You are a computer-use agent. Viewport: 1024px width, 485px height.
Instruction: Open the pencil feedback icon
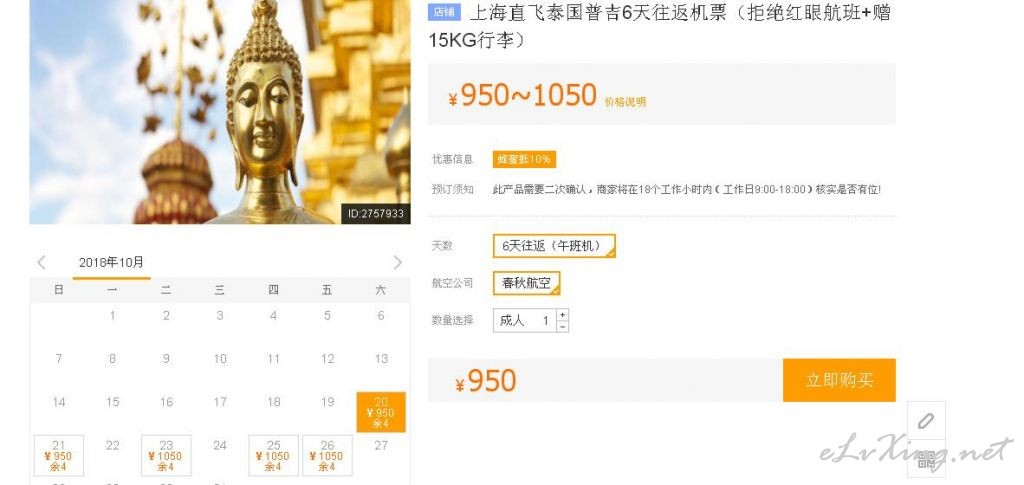tap(926, 420)
